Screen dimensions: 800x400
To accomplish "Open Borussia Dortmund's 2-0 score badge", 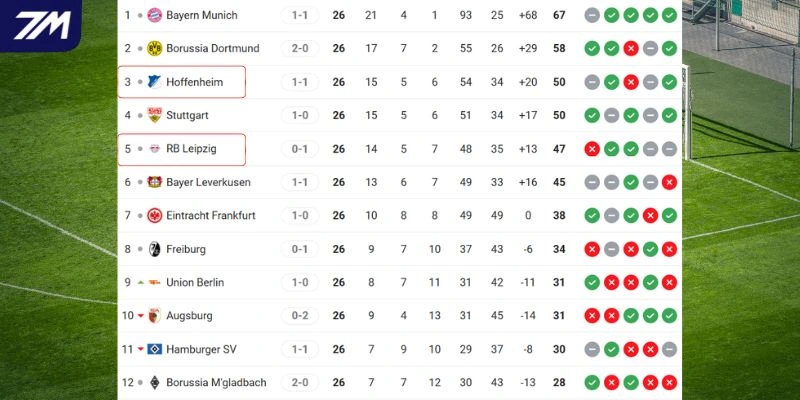I will (x=300, y=48).
